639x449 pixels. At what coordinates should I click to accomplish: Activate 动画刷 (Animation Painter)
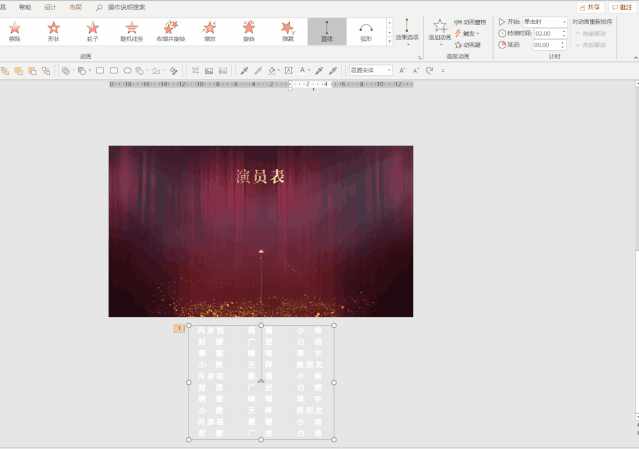(467, 45)
